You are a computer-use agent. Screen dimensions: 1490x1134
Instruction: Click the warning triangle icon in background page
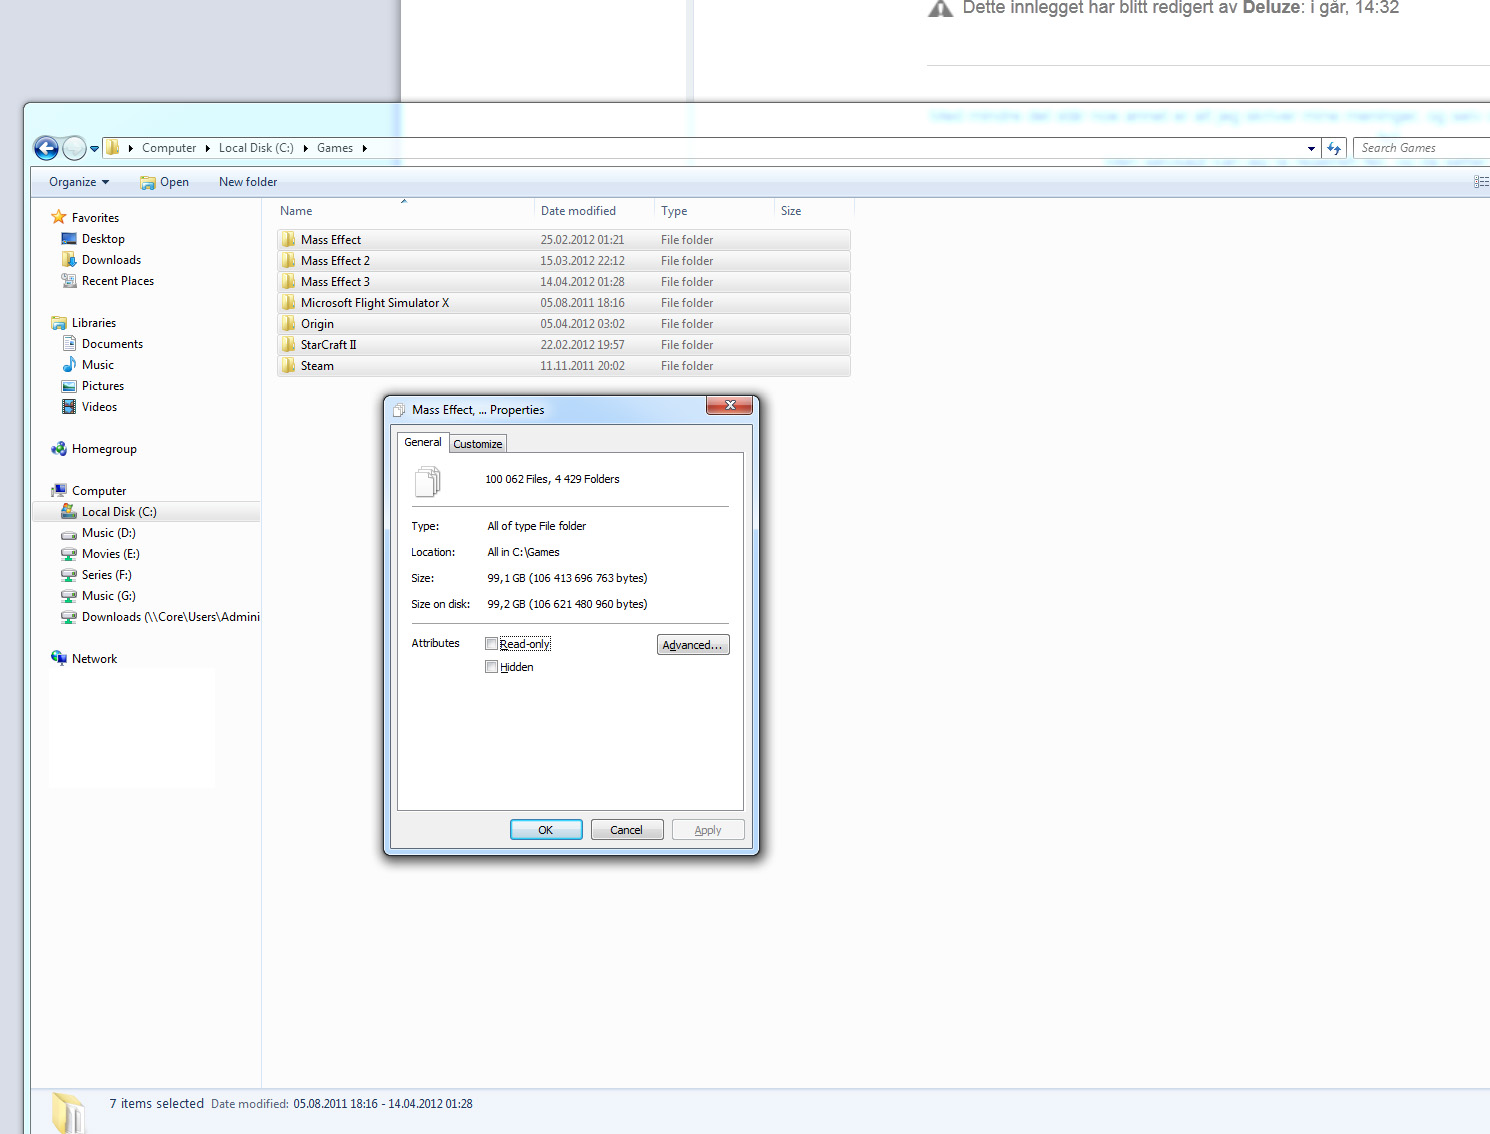coord(941,9)
